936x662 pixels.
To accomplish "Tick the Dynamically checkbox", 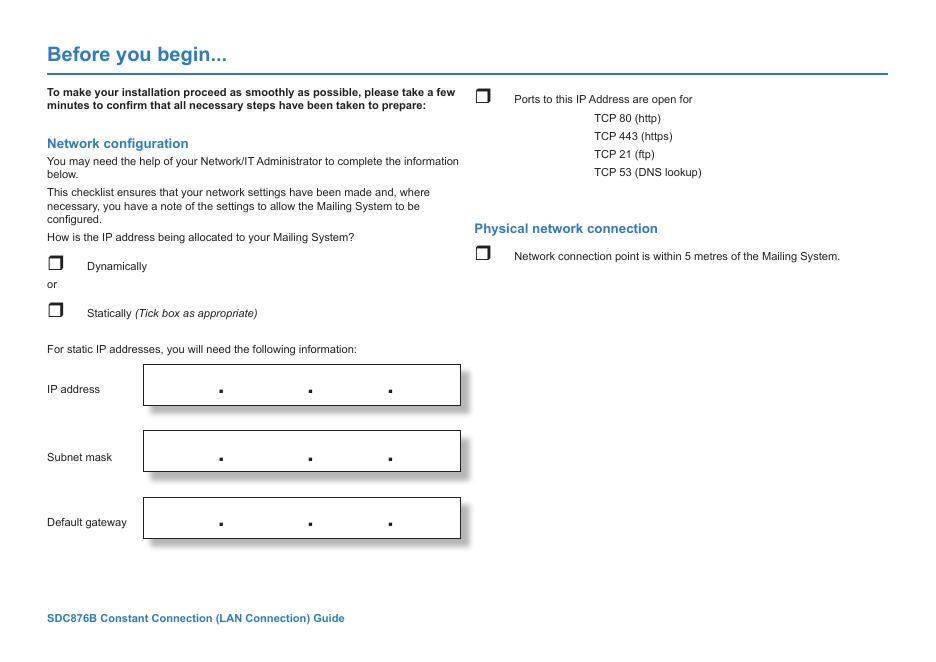I will point(55,264).
